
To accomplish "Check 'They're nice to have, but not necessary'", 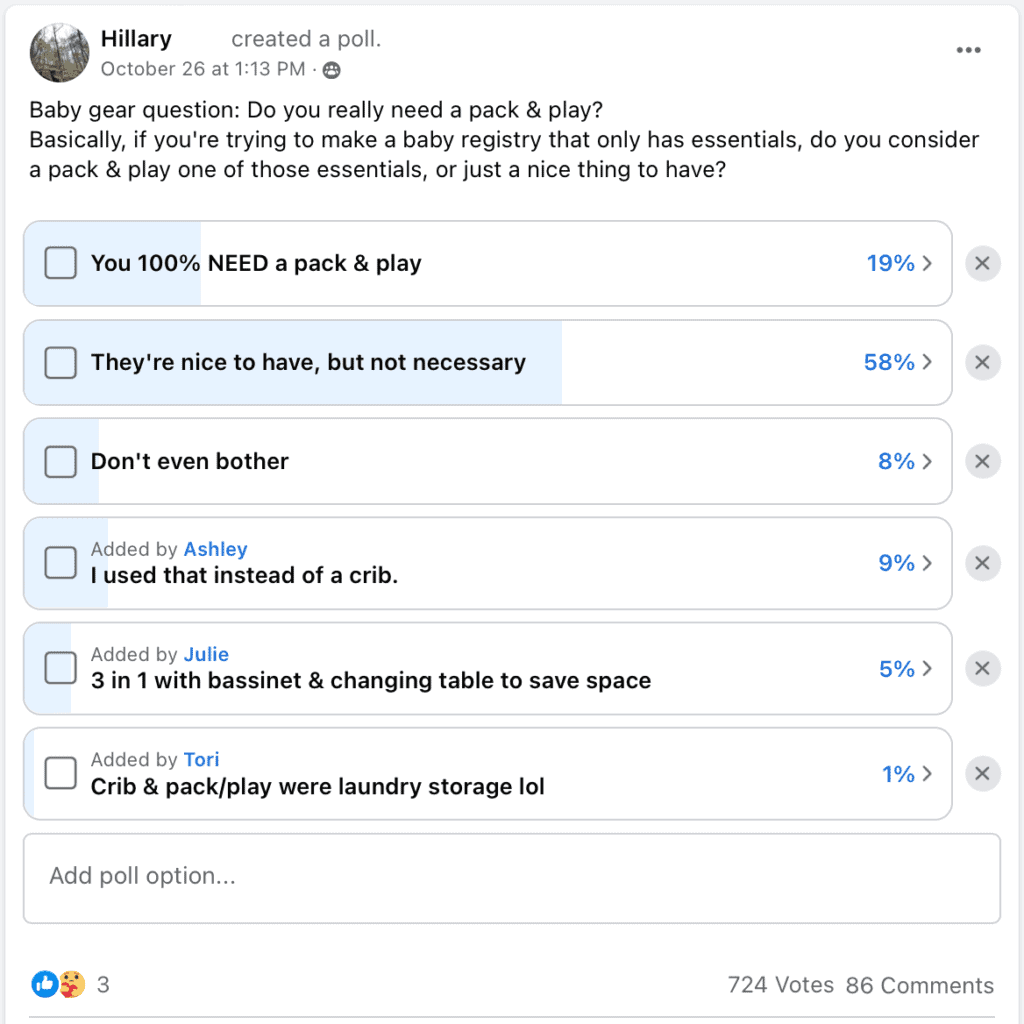I will coord(61,362).
